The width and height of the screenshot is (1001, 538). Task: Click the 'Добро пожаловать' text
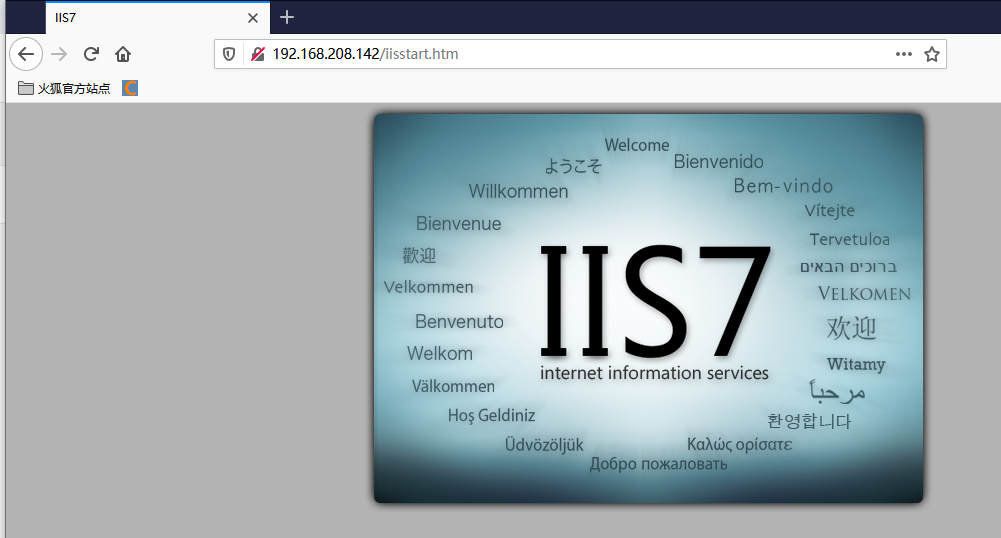(658, 464)
